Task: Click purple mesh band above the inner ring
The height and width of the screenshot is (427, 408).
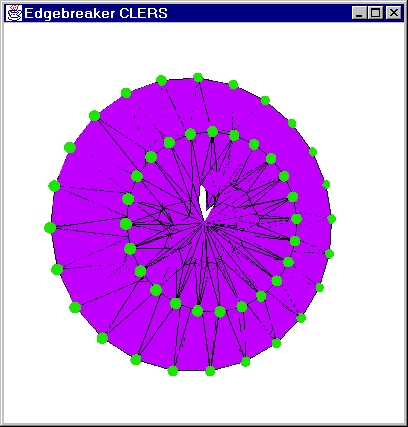Action: click(213, 107)
